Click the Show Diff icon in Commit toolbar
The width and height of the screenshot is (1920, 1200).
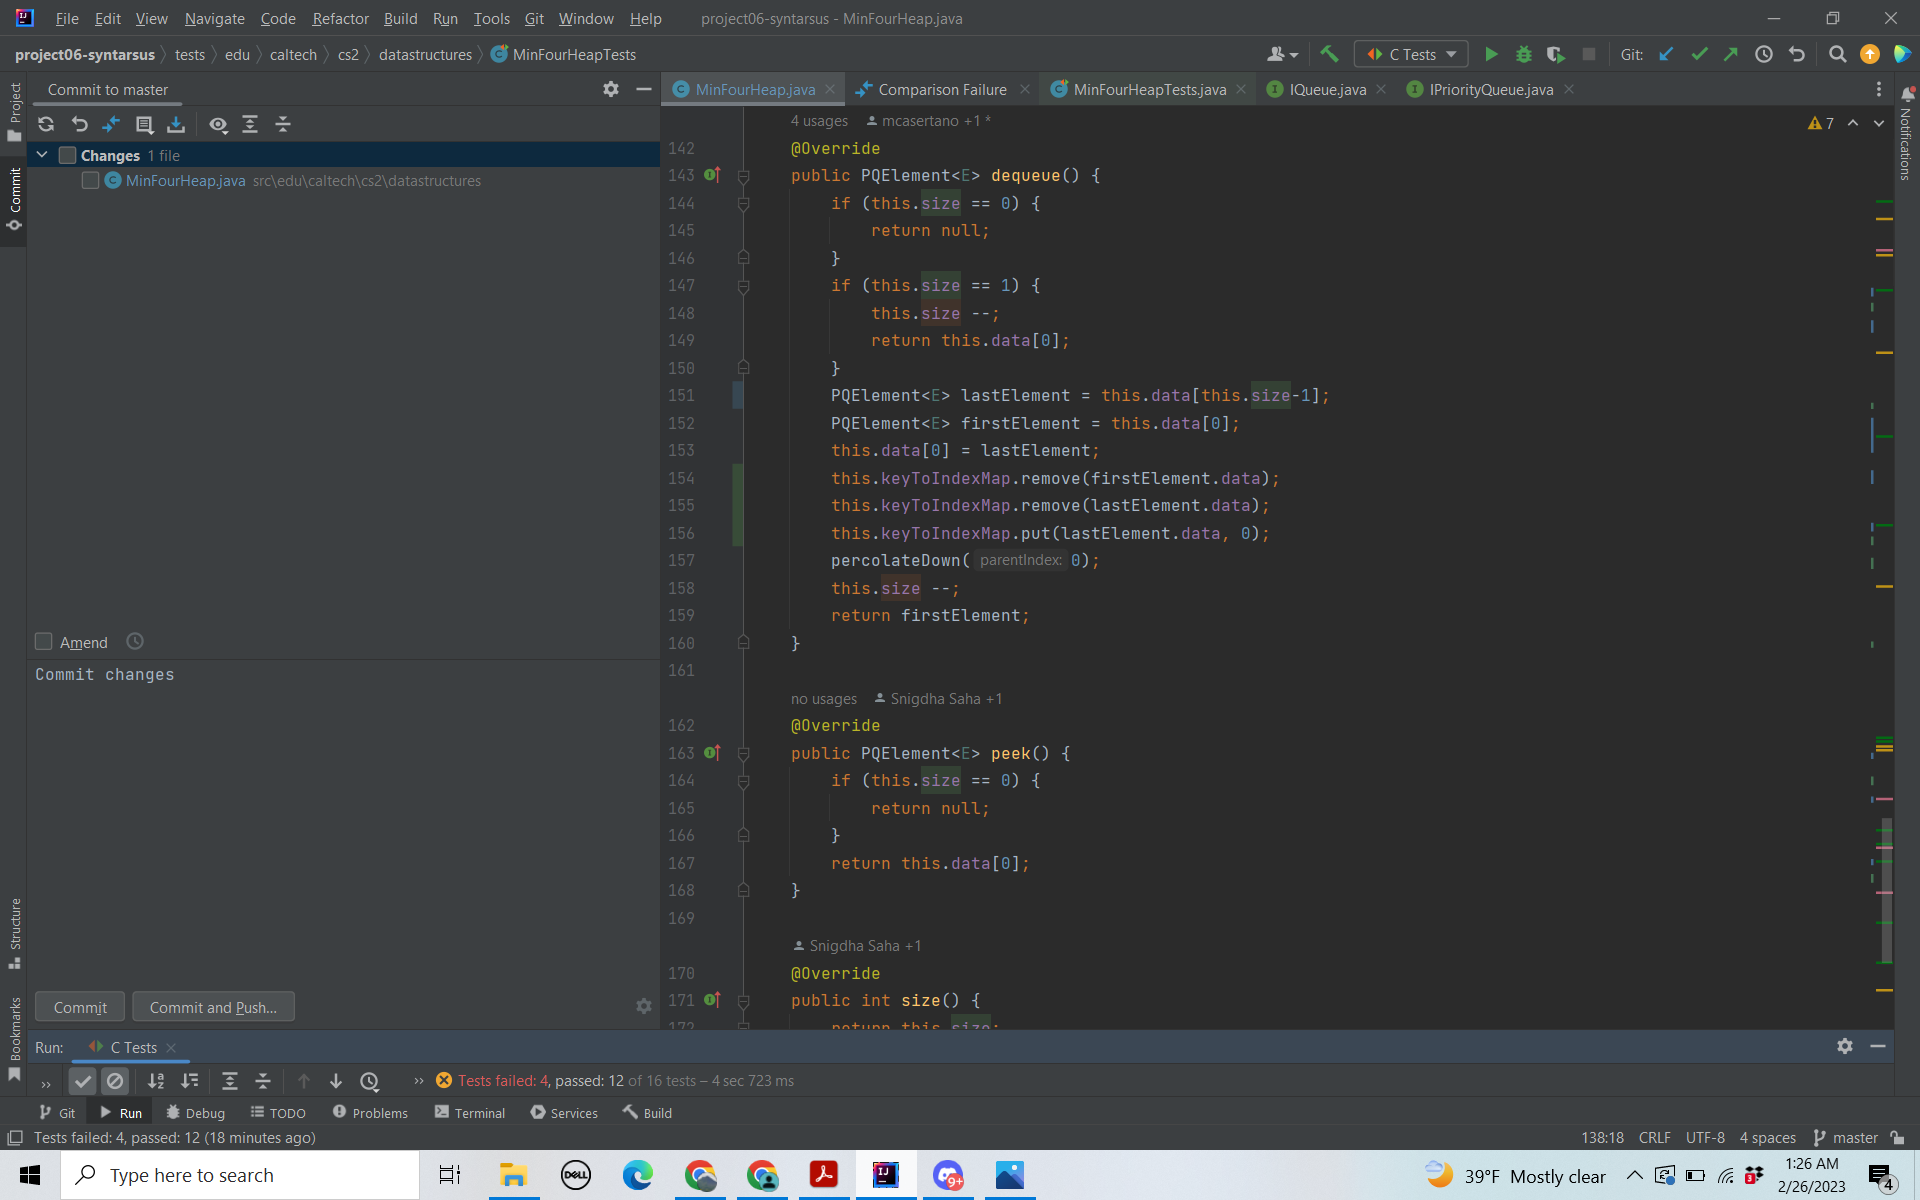click(x=111, y=124)
